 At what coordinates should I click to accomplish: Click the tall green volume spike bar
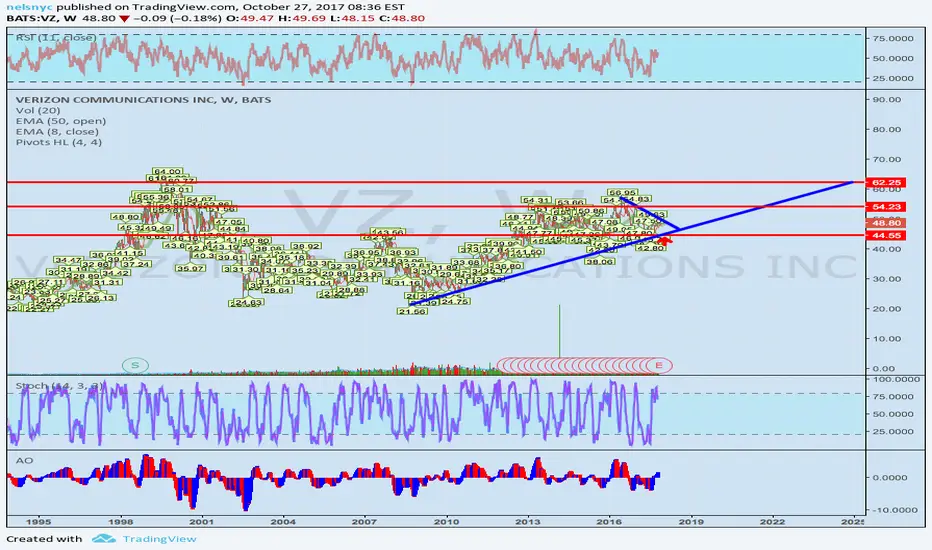559,333
